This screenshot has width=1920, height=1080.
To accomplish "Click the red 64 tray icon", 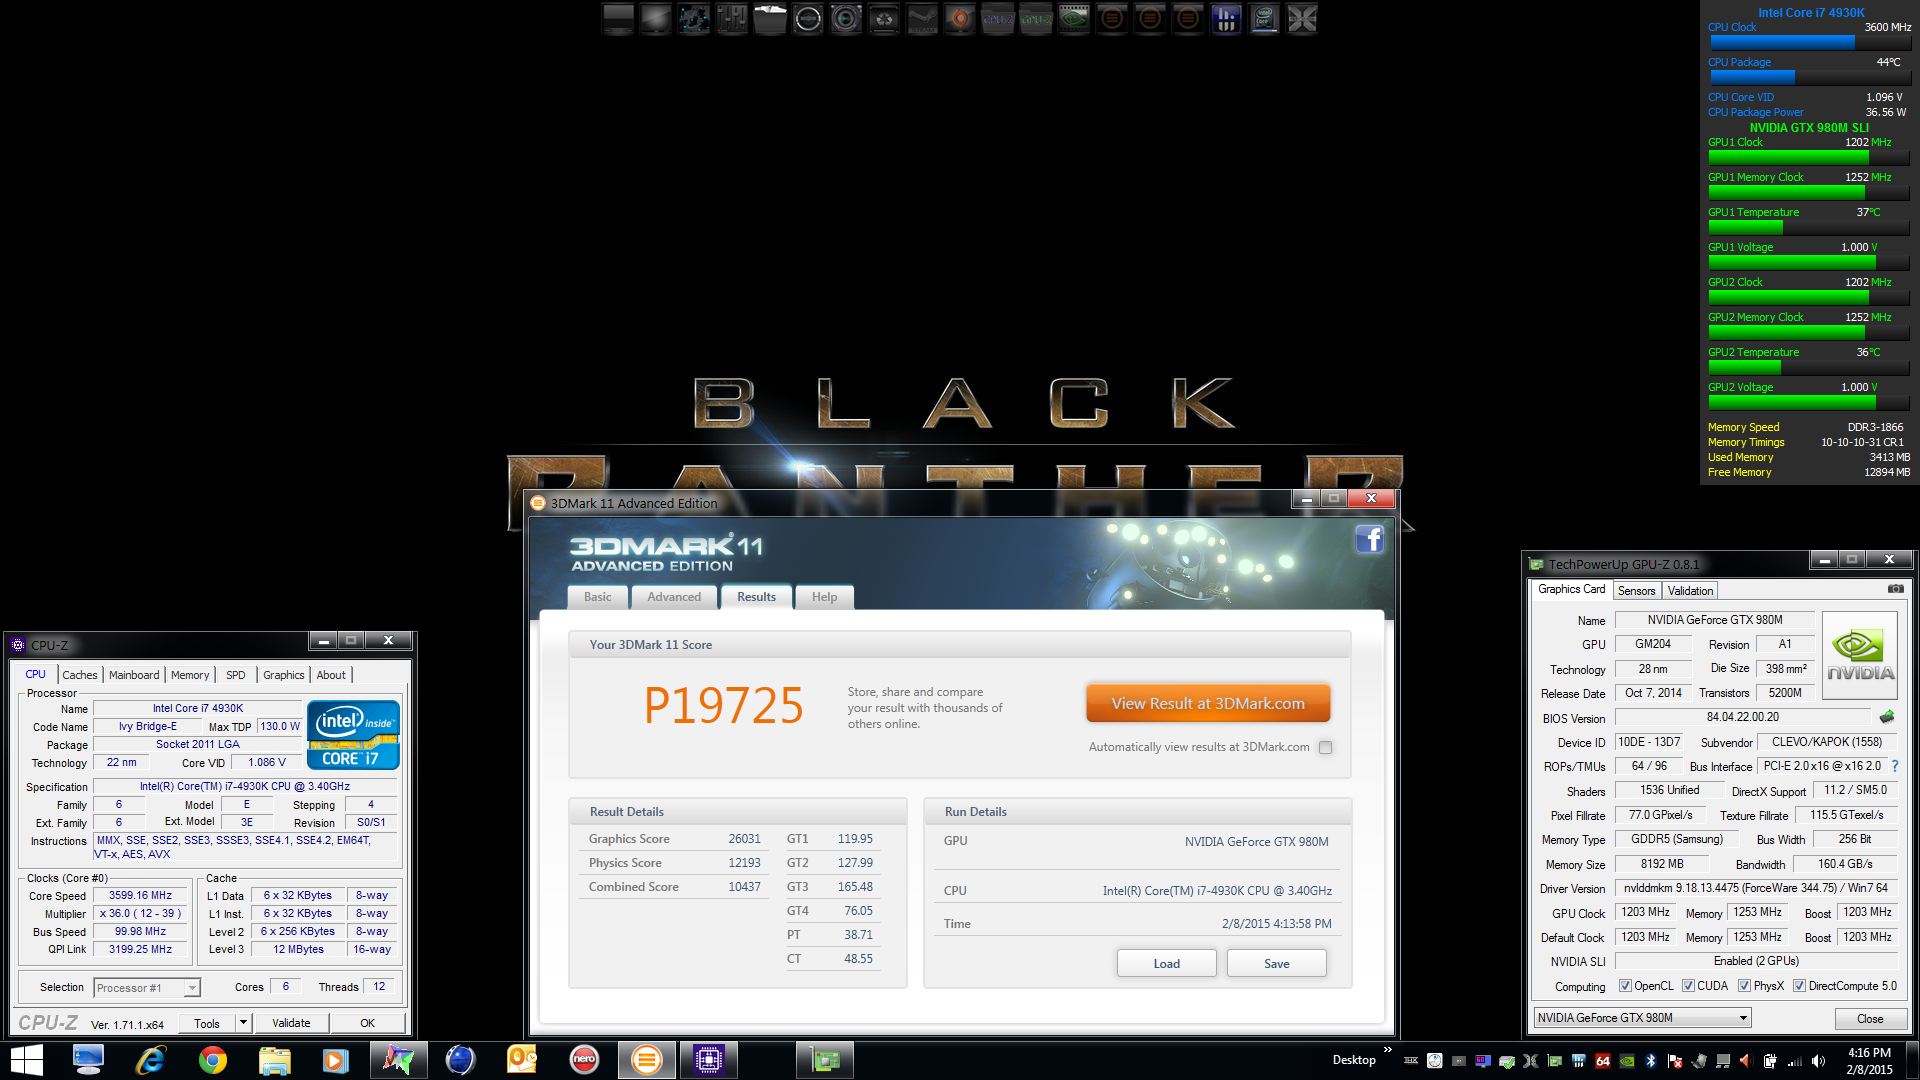I will coord(1603,1061).
